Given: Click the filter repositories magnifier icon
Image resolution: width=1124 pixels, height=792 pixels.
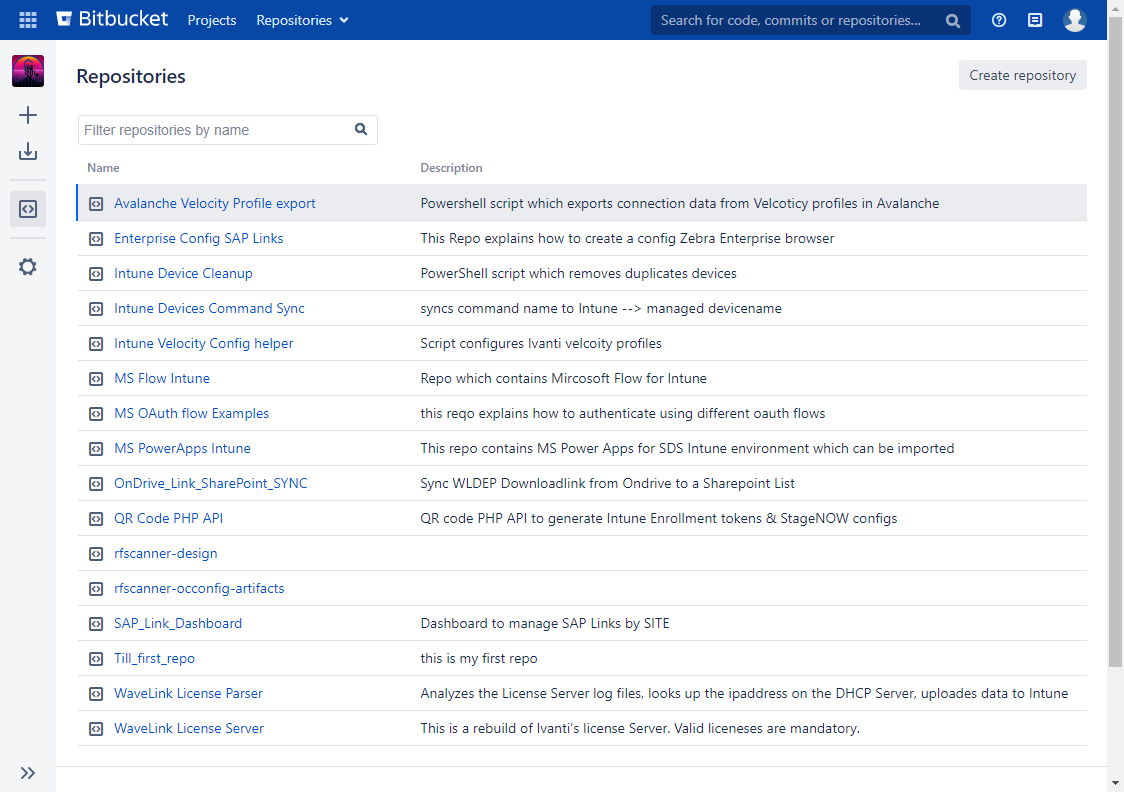Looking at the screenshot, I should click(x=361, y=129).
